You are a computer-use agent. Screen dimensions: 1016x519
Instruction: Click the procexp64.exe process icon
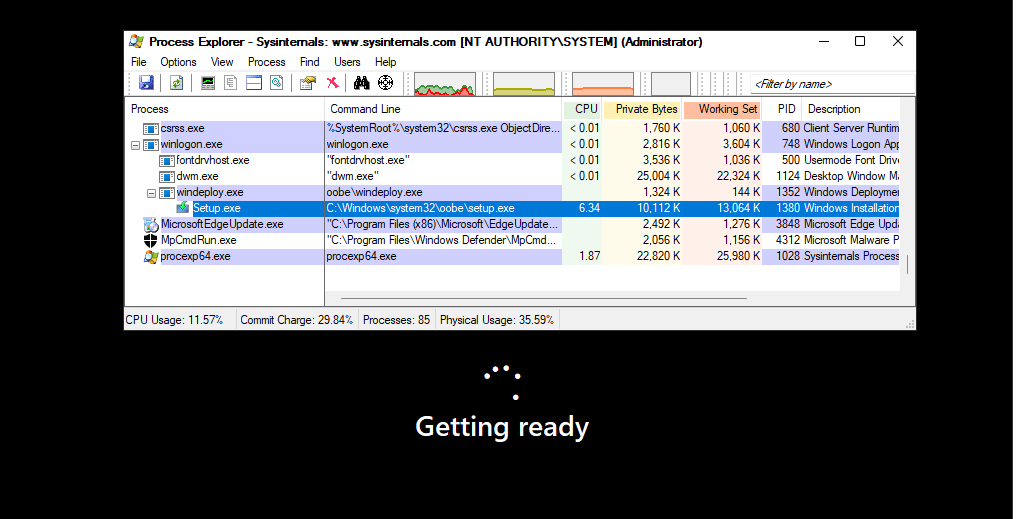pos(150,257)
